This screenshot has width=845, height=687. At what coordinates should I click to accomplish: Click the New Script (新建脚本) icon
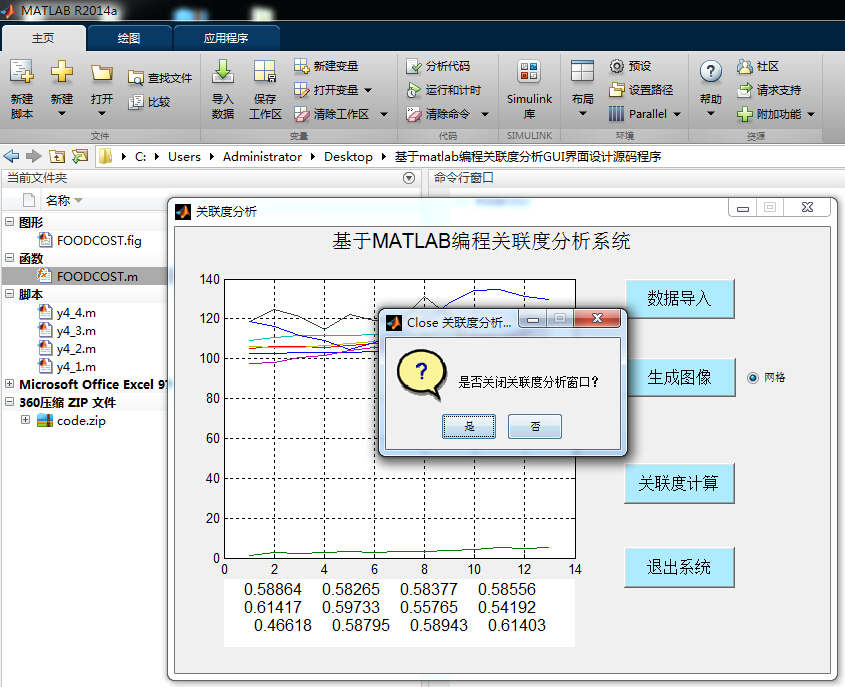click(22, 71)
